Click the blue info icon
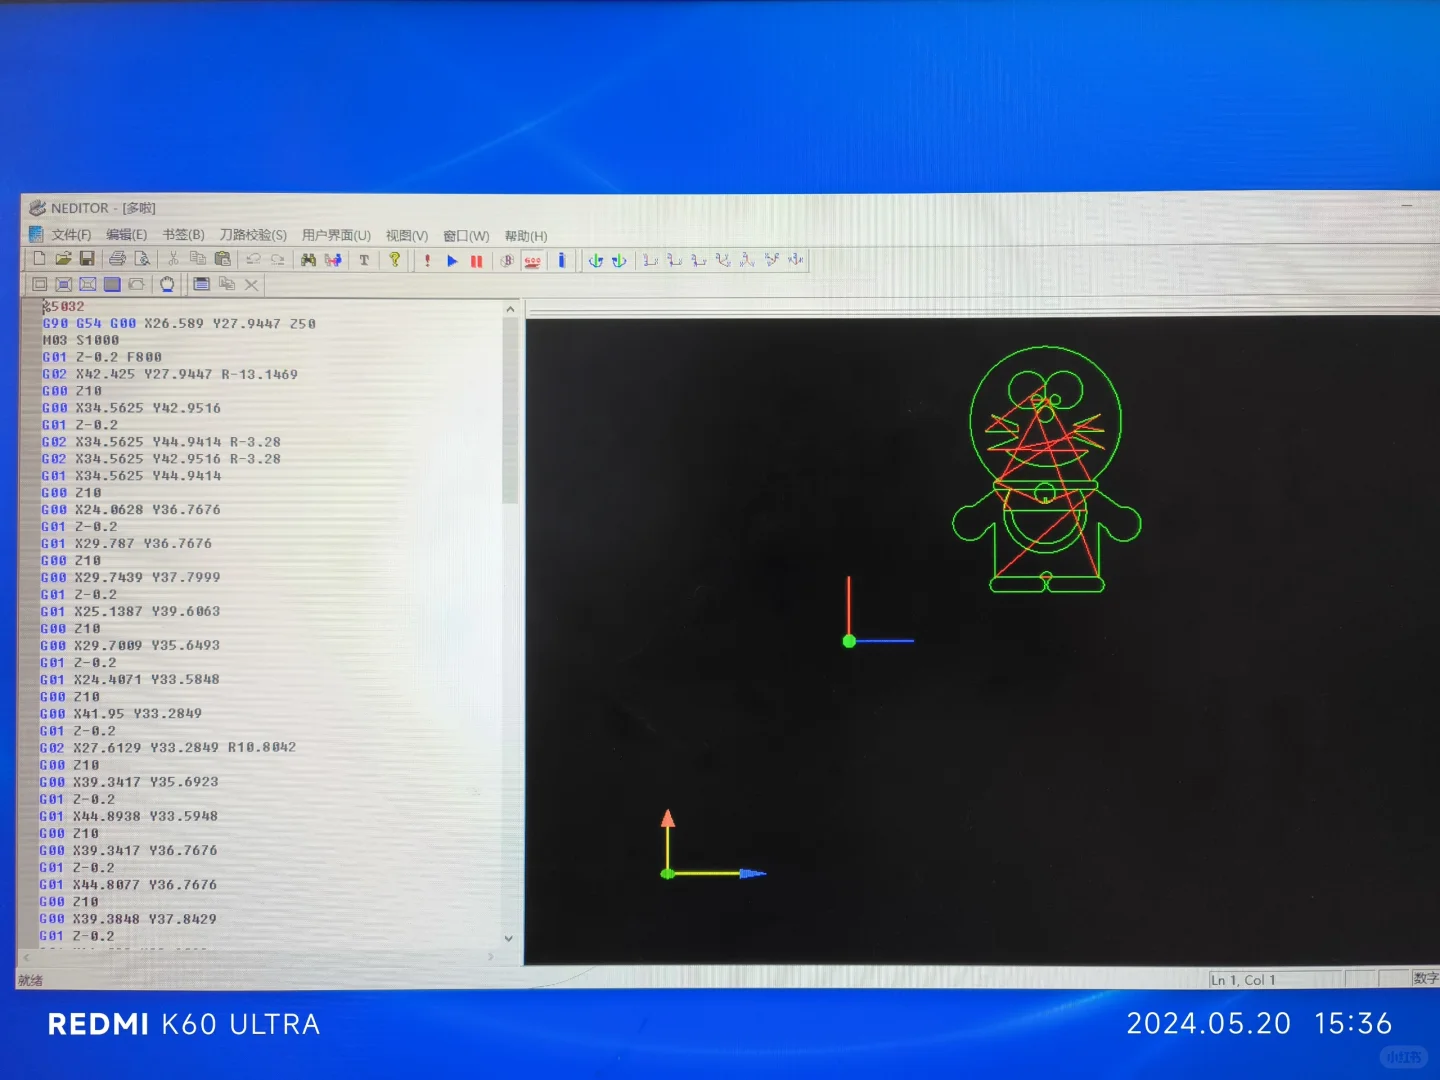The image size is (1440, 1080). 562,261
